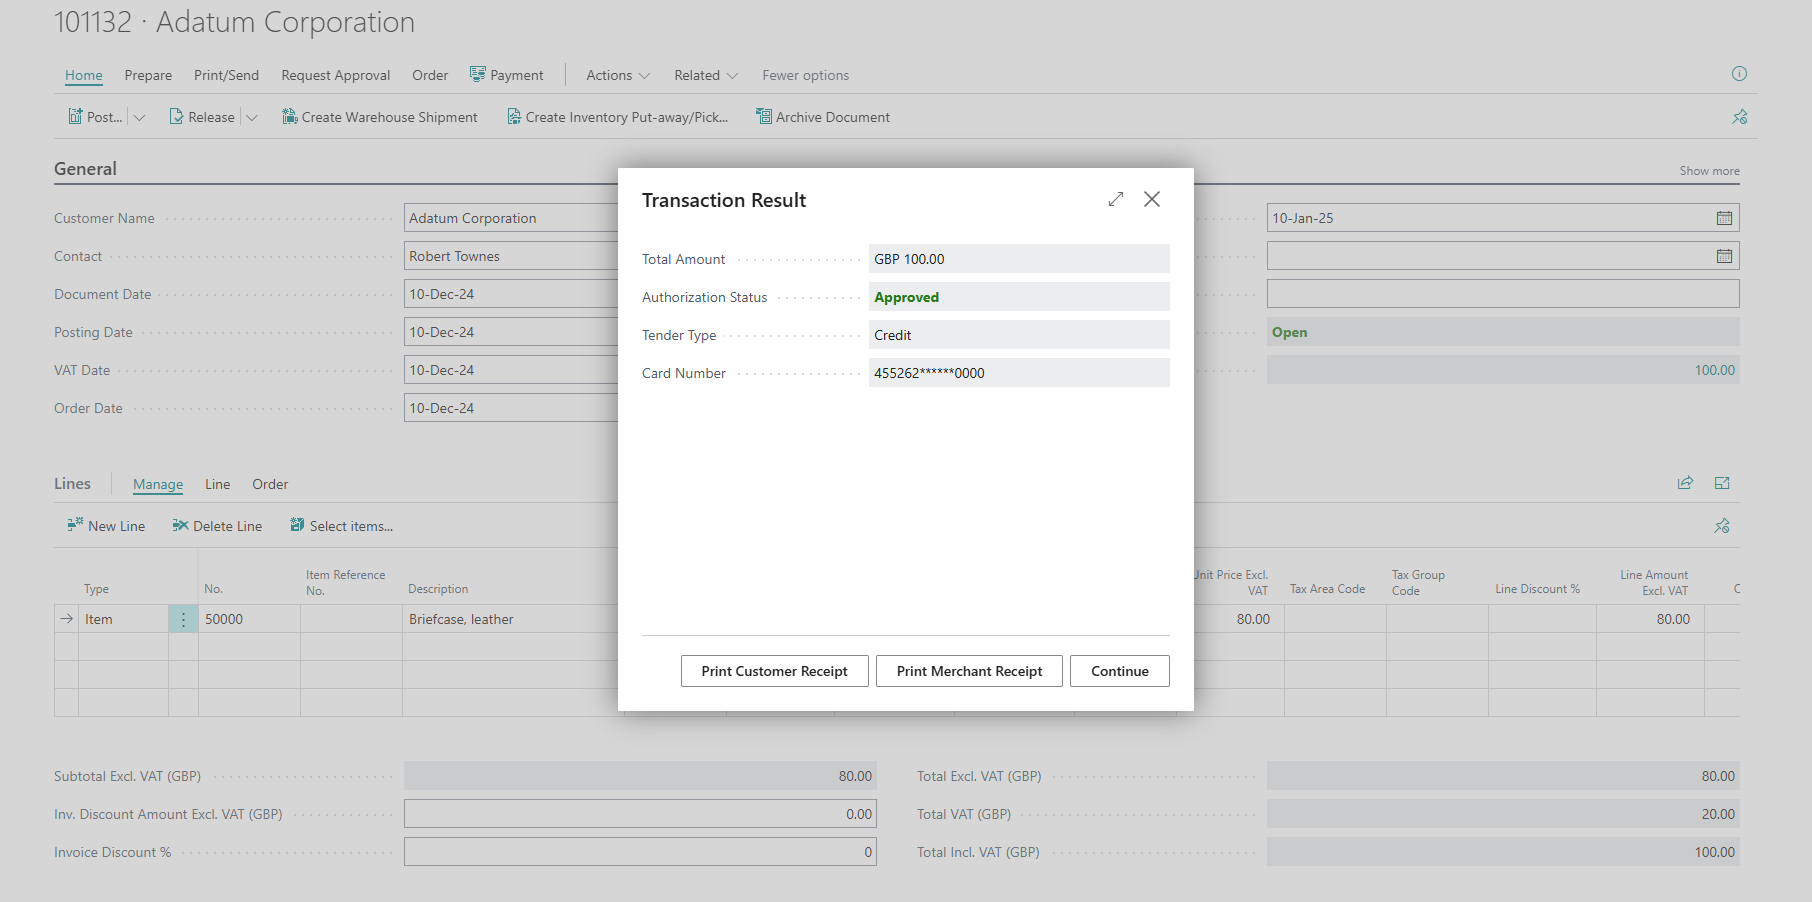The width and height of the screenshot is (1812, 902).
Task: Click the share icon in Lines section
Action: pyautogui.click(x=1685, y=483)
